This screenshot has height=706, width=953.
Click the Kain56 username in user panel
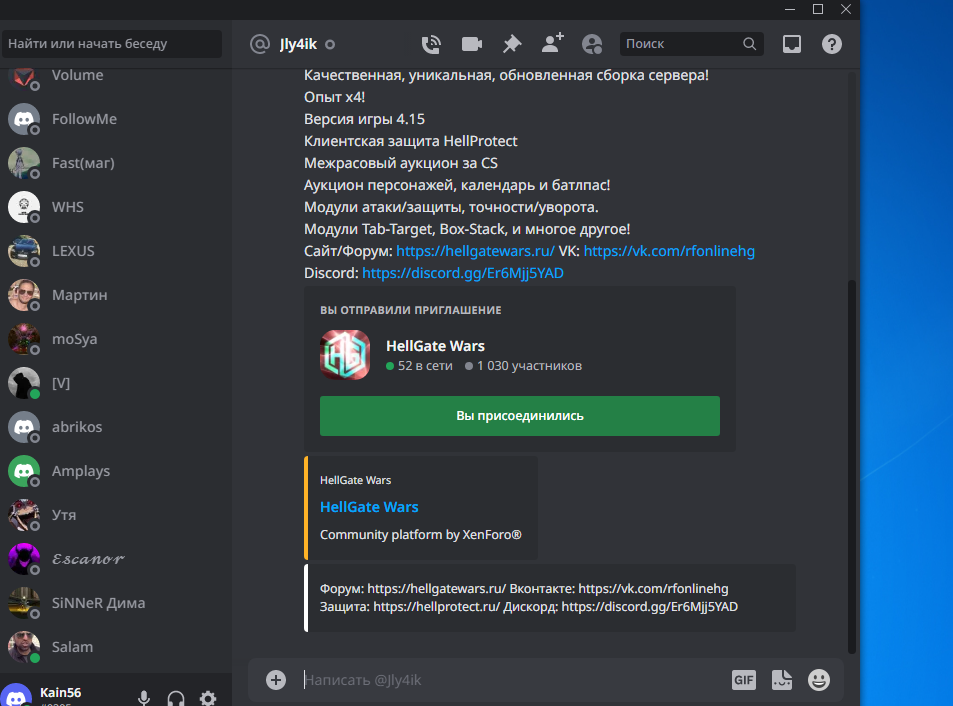pyautogui.click(x=61, y=693)
